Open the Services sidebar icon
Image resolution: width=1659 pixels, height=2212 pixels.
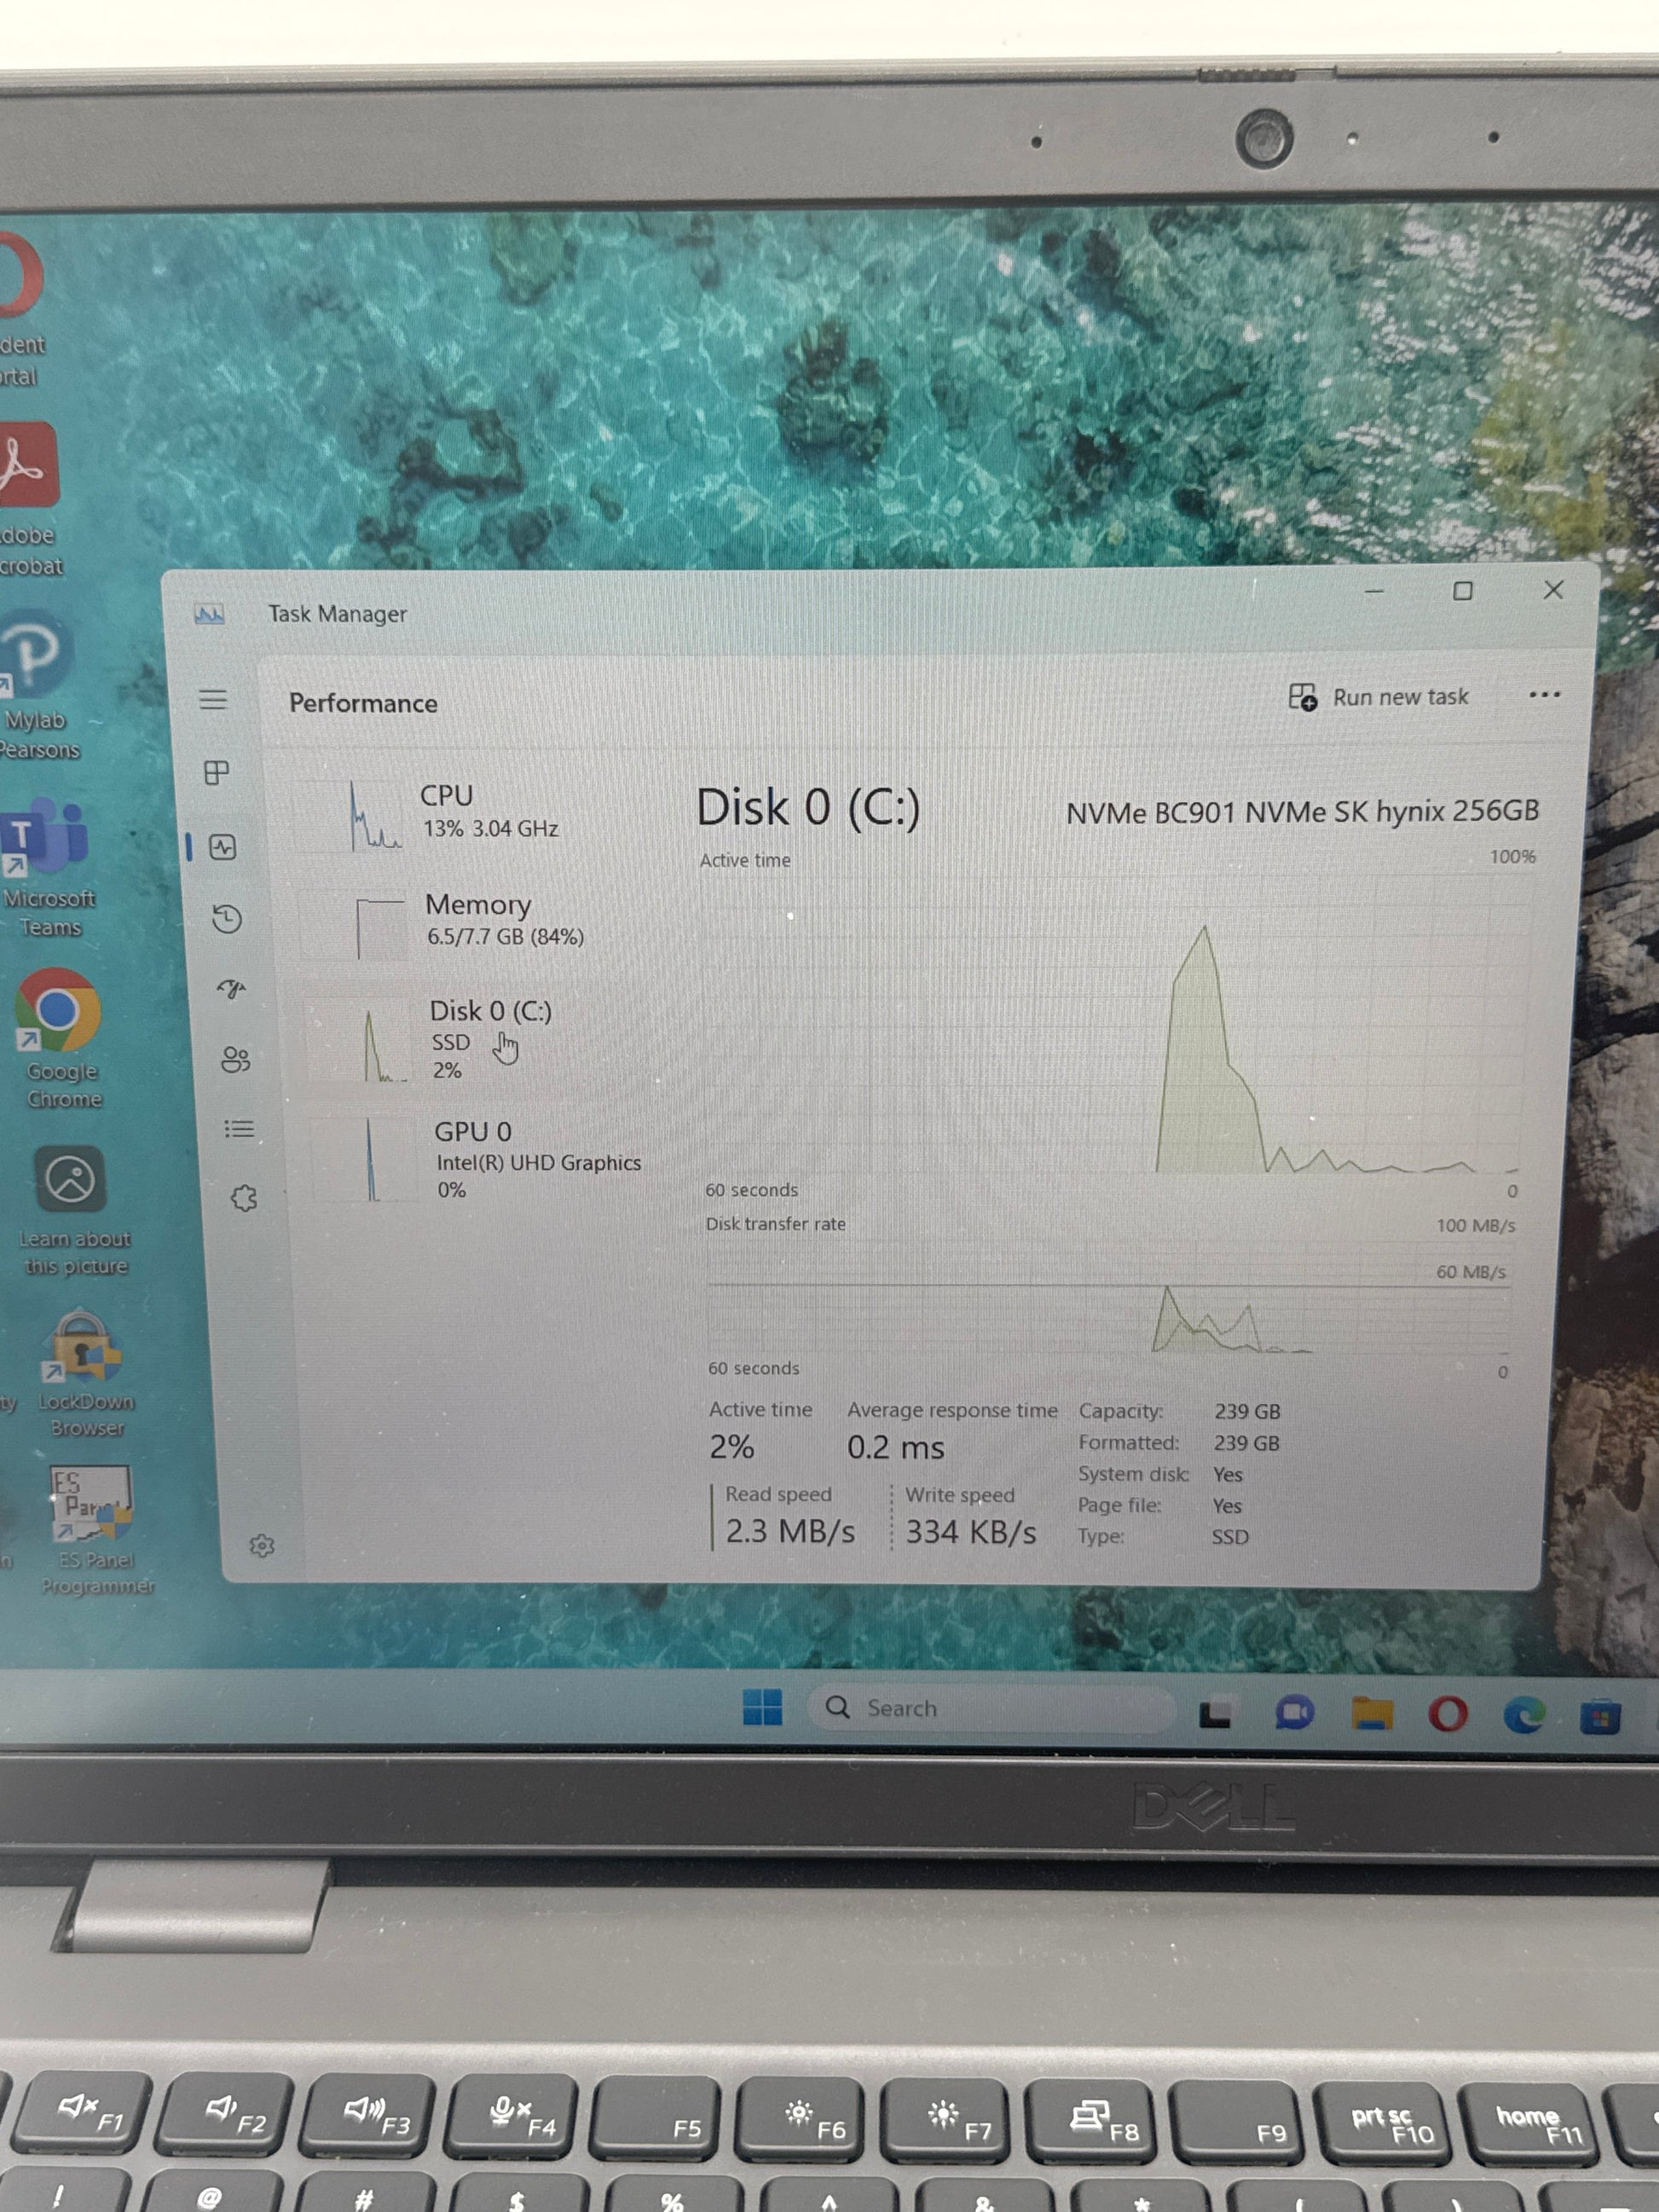click(244, 1198)
